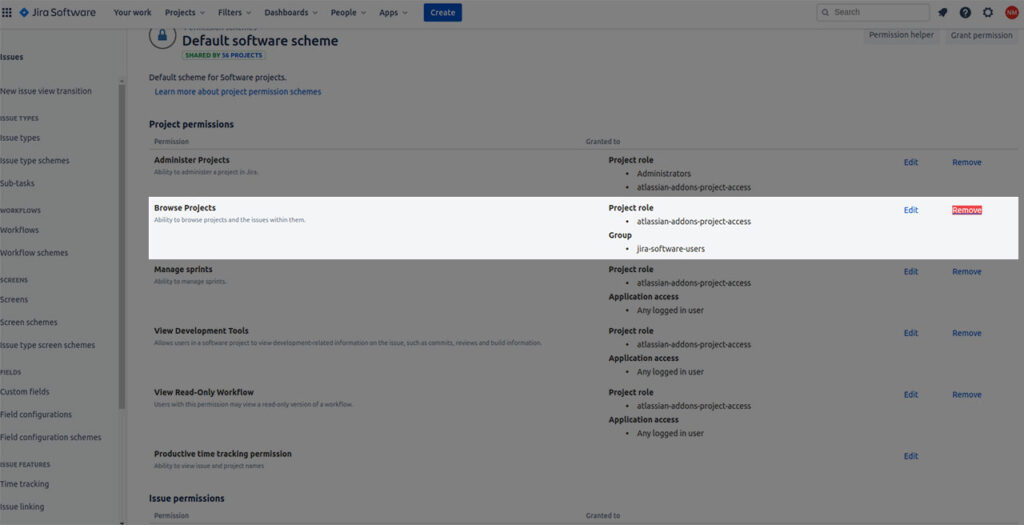Image resolution: width=1024 pixels, height=525 pixels.
Task: Open Workflows in sidebar
Action: pyautogui.click(x=20, y=230)
